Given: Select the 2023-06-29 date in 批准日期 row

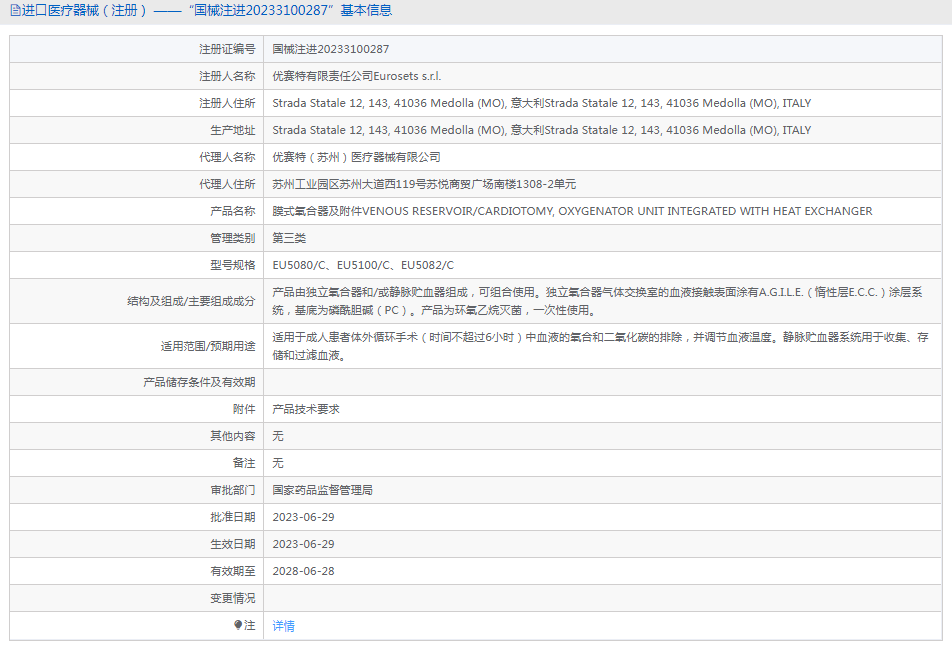Looking at the screenshot, I should tap(304, 517).
